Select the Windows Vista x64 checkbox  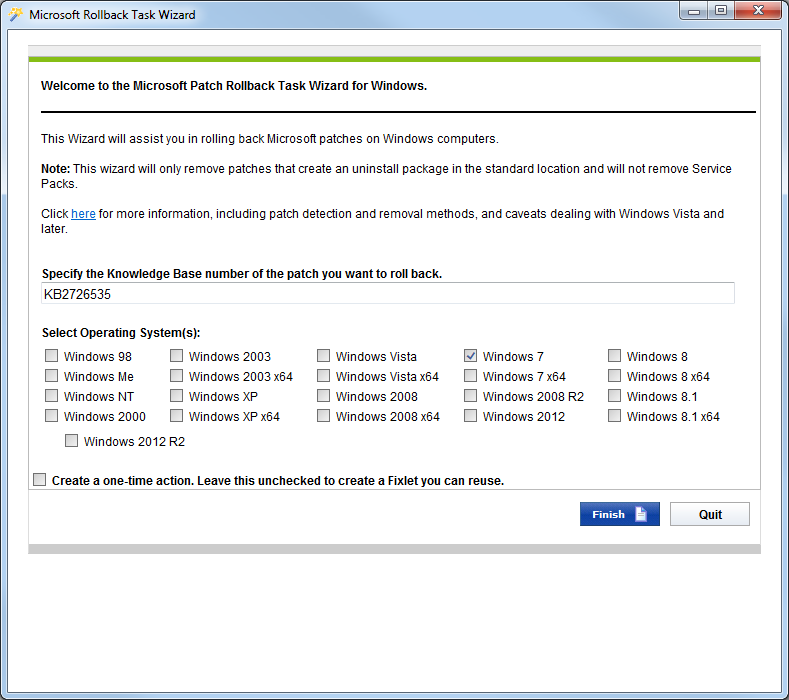coord(324,376)
